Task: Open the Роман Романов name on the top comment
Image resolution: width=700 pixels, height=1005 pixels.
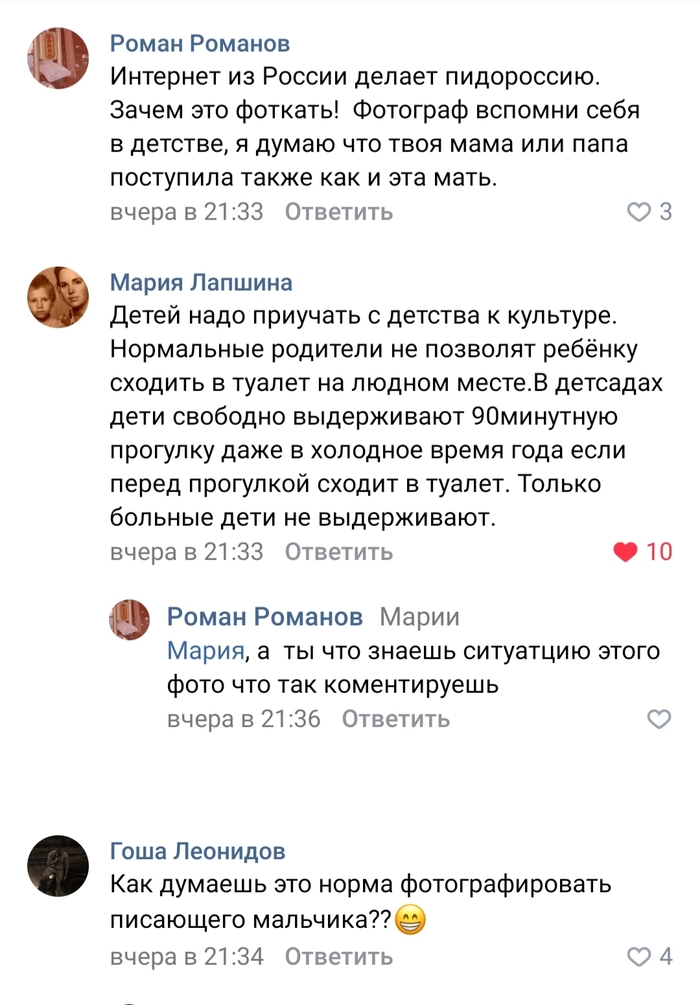Action: (200, 43)
